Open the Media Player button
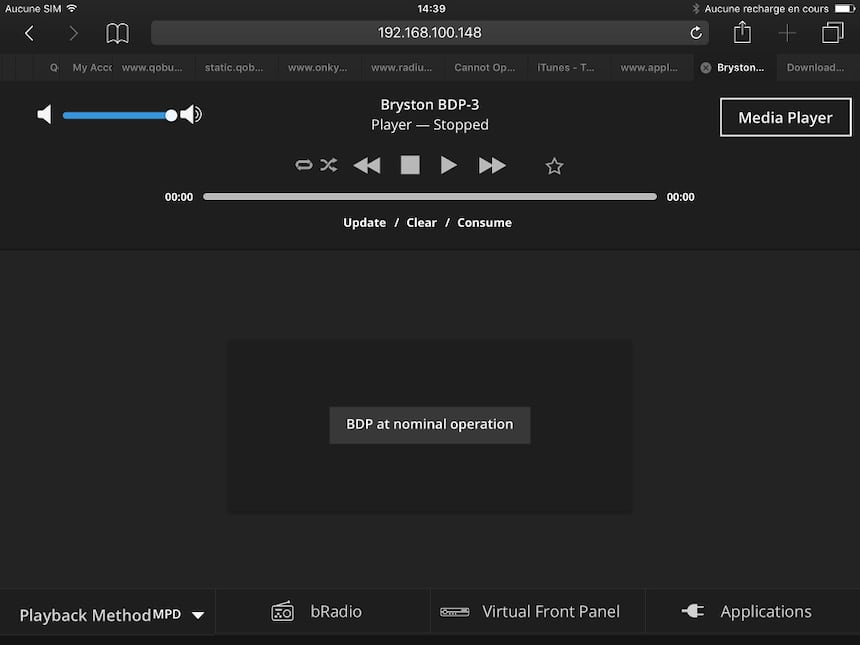The image size is (860, 645). pos(785,117)
